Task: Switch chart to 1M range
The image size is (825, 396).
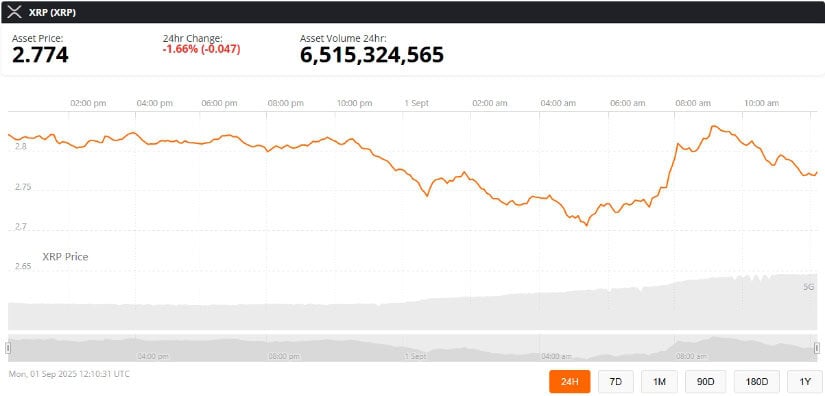Action: pyautogui.click(x=659, y=382)
